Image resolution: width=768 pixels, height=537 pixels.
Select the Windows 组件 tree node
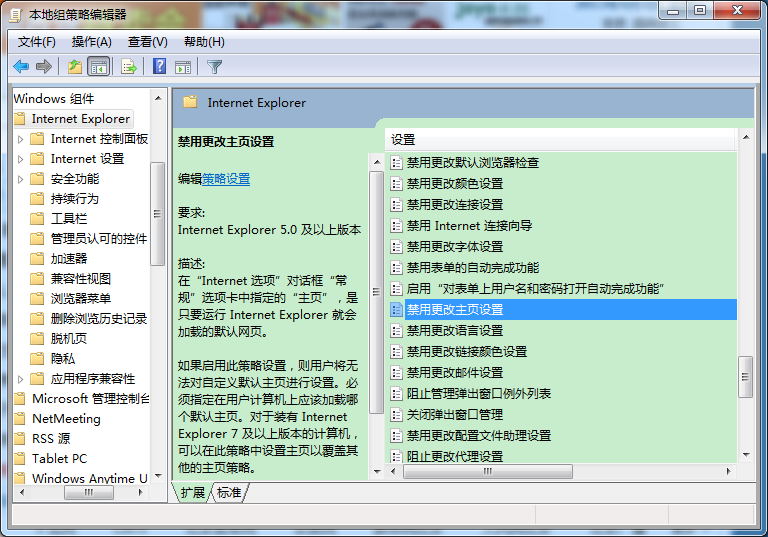[54, 98]
